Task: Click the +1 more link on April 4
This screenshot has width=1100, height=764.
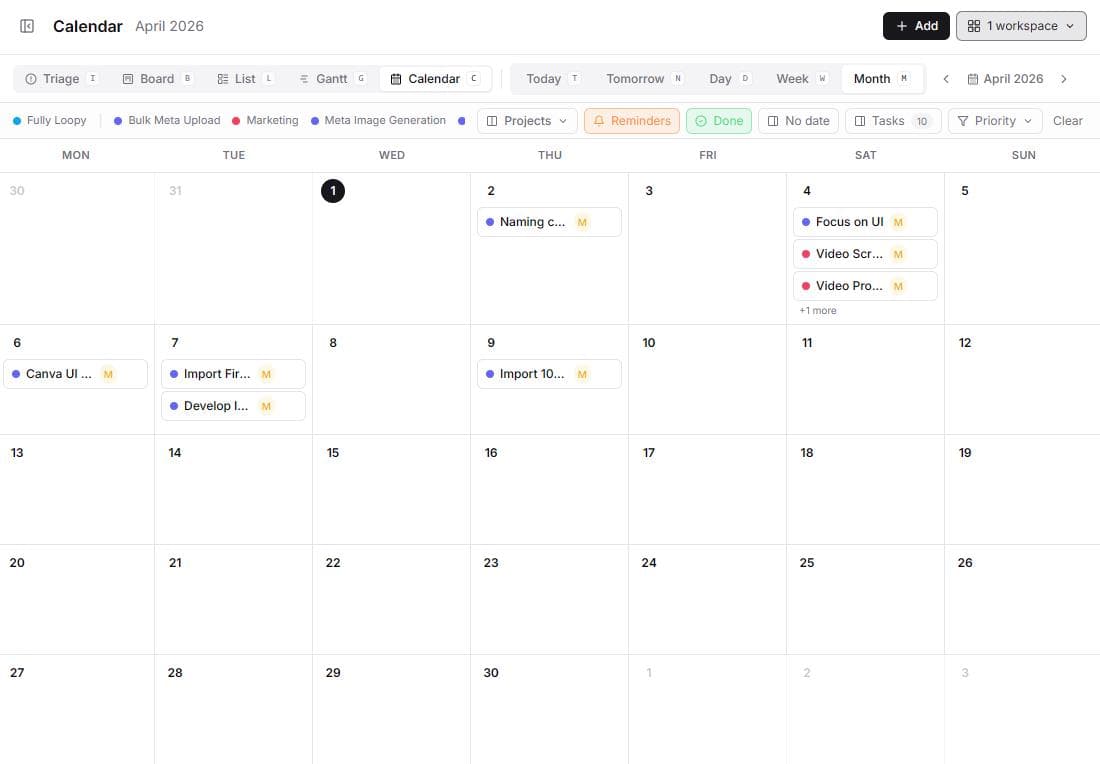Action: tap(817, 310)
